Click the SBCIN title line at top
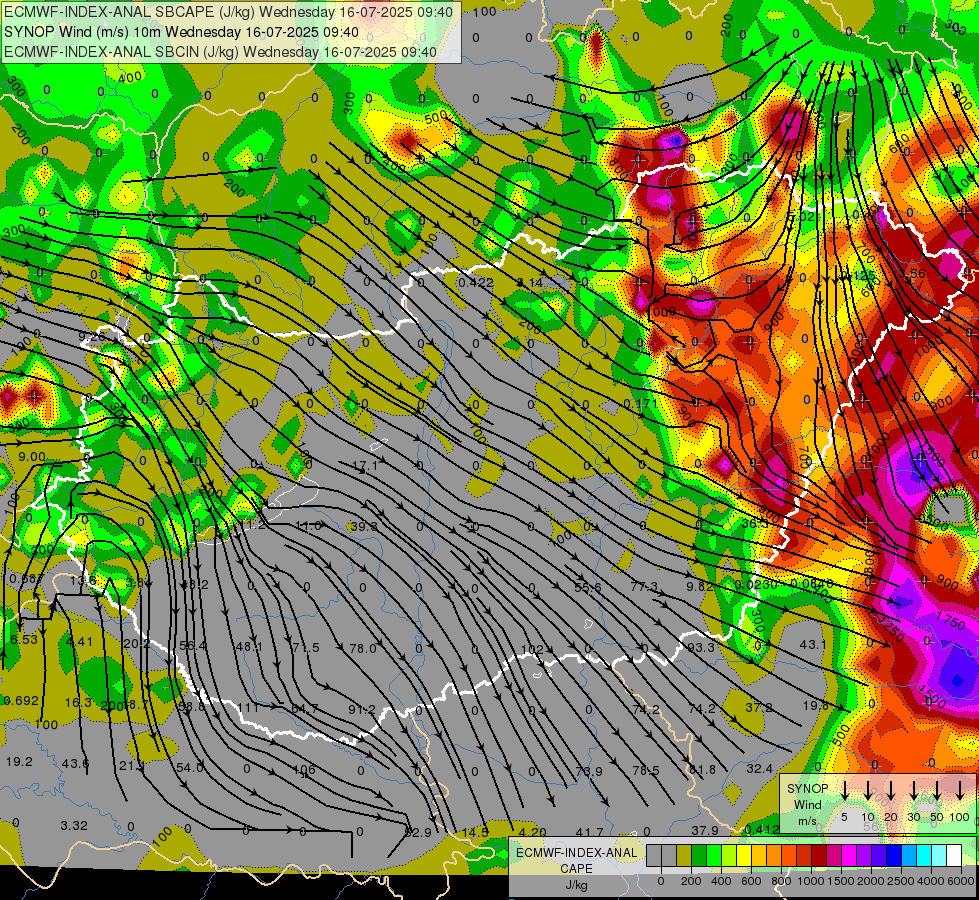This screenshot has width=979, height=900. (220, 52)
